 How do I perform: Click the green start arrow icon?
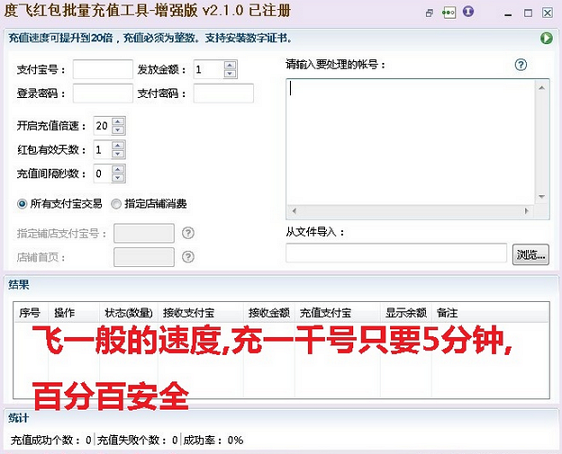click(x=546, y=38)
